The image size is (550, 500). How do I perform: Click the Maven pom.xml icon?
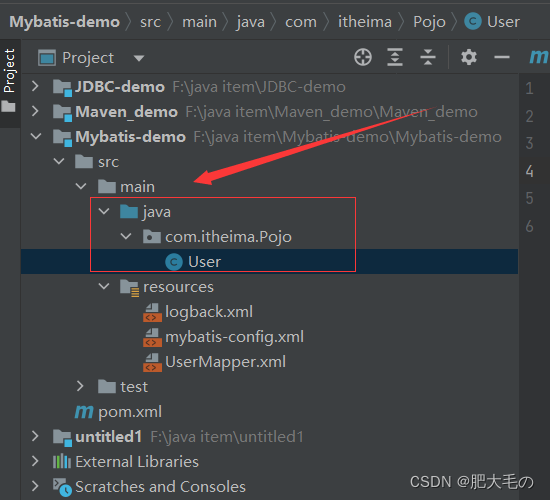(84, 412)
